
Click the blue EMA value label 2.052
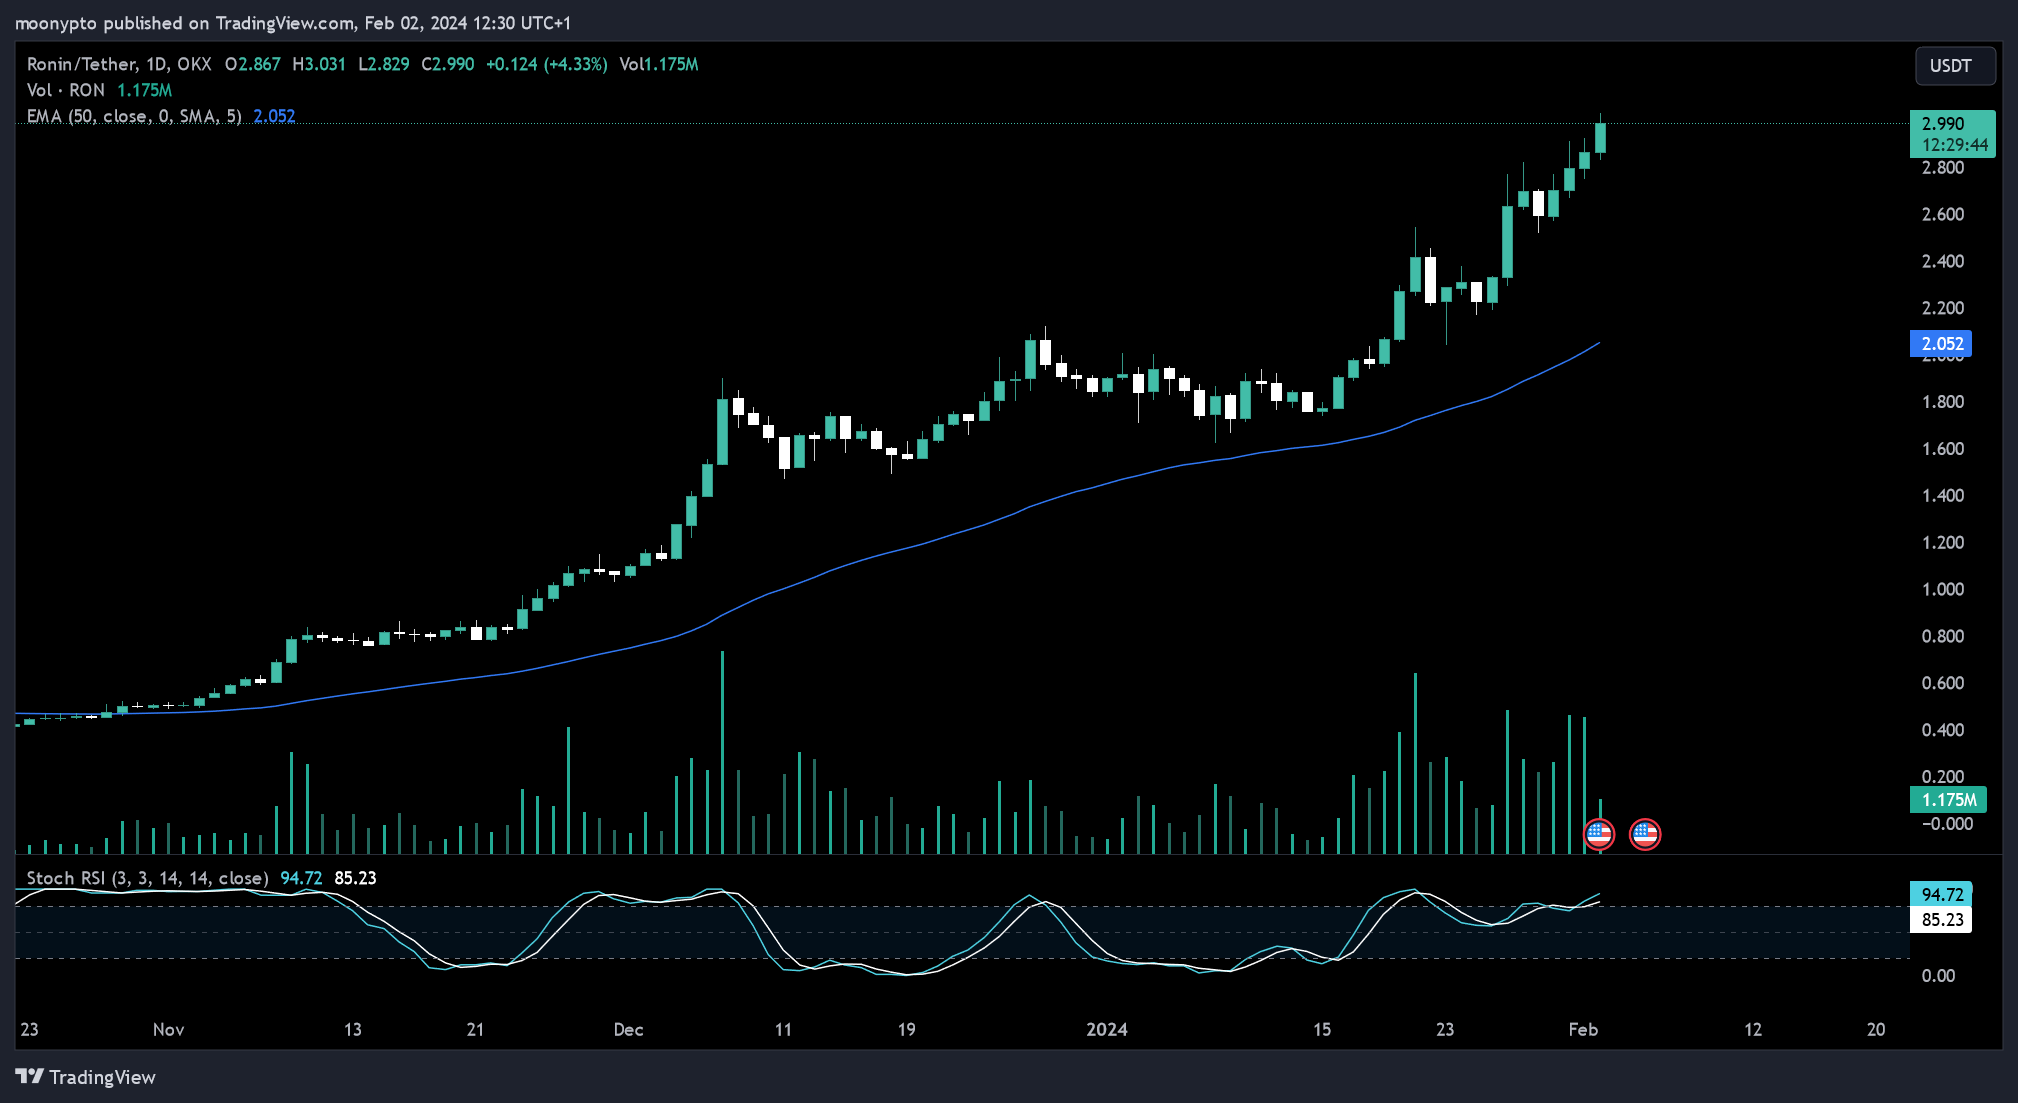pos(1941,344)
